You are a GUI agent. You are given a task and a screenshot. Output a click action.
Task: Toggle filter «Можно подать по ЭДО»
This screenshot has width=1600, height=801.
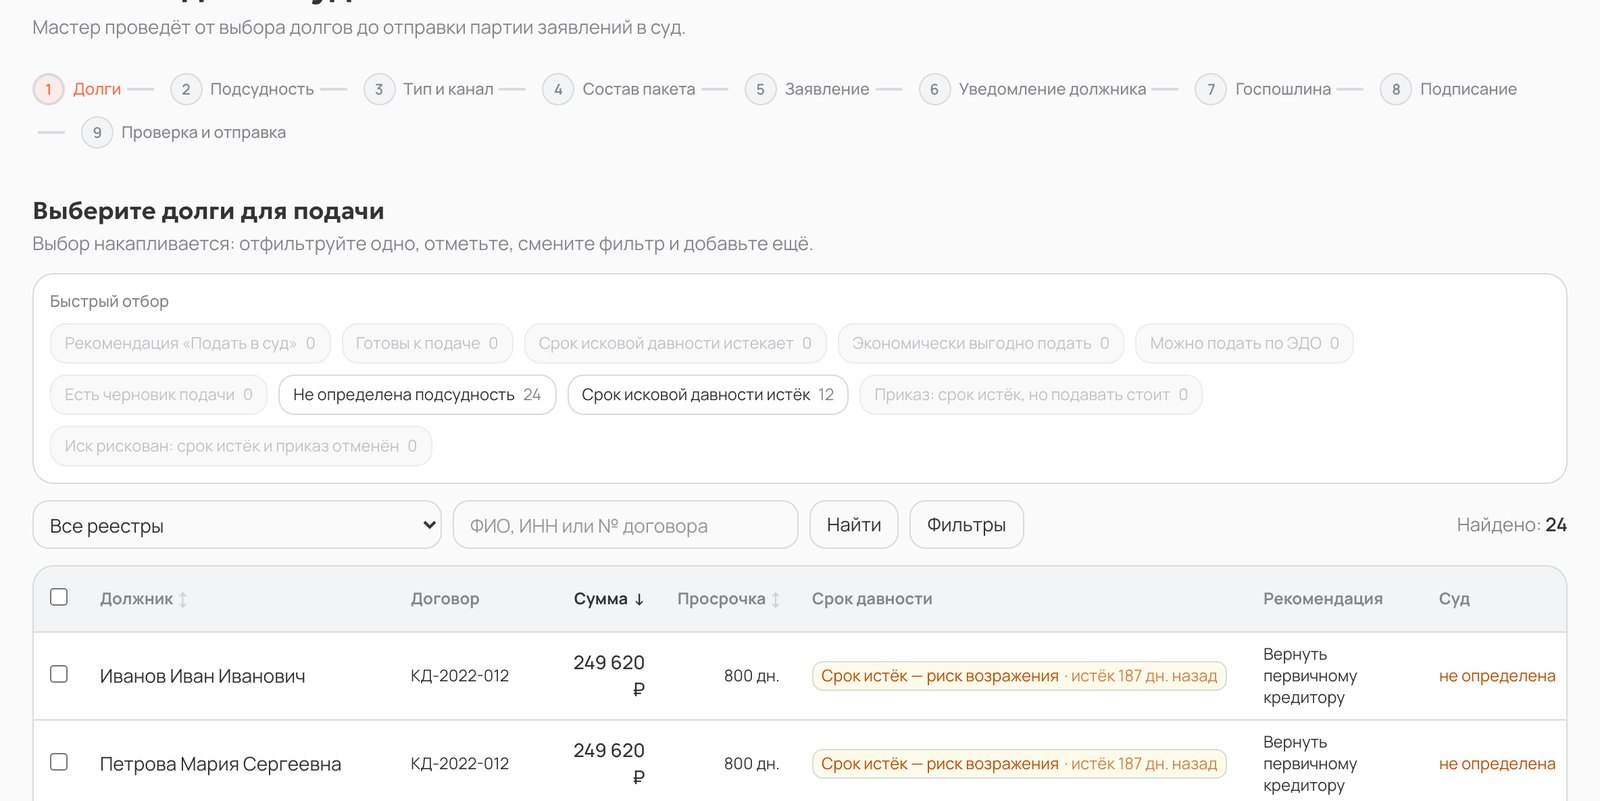(1245, 343)
